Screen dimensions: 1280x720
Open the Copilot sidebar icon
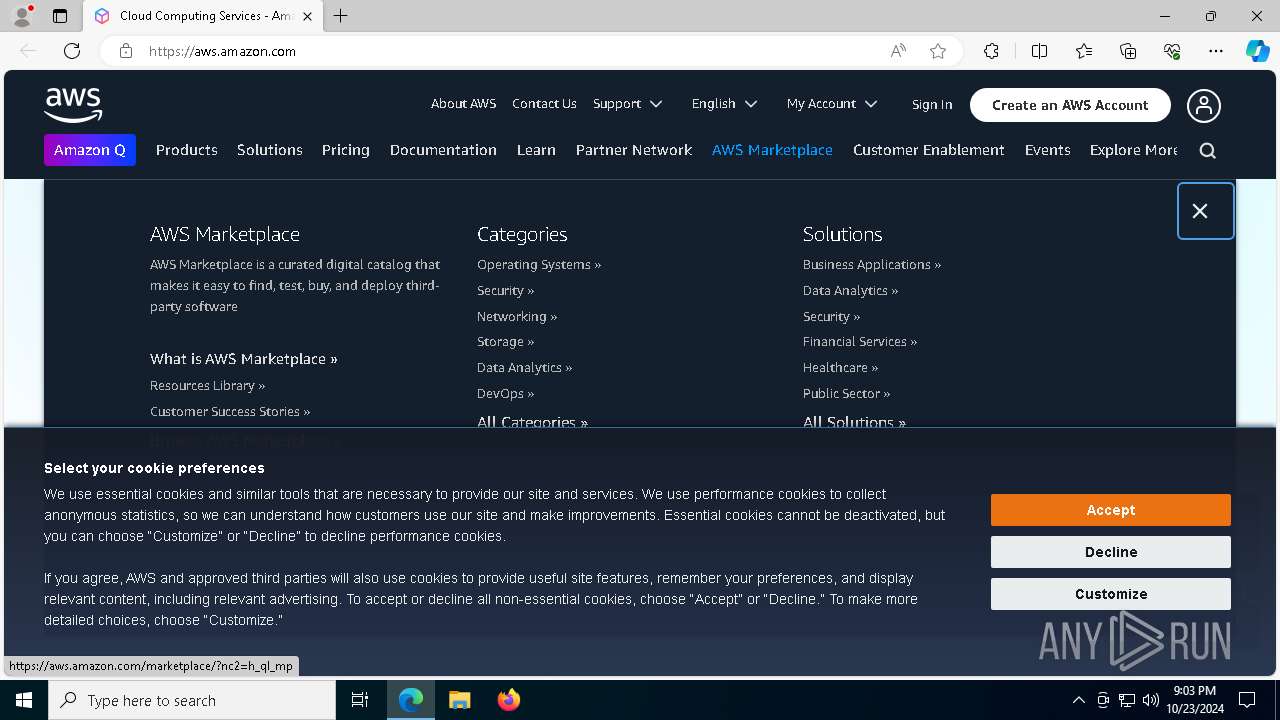point(1257,51)
